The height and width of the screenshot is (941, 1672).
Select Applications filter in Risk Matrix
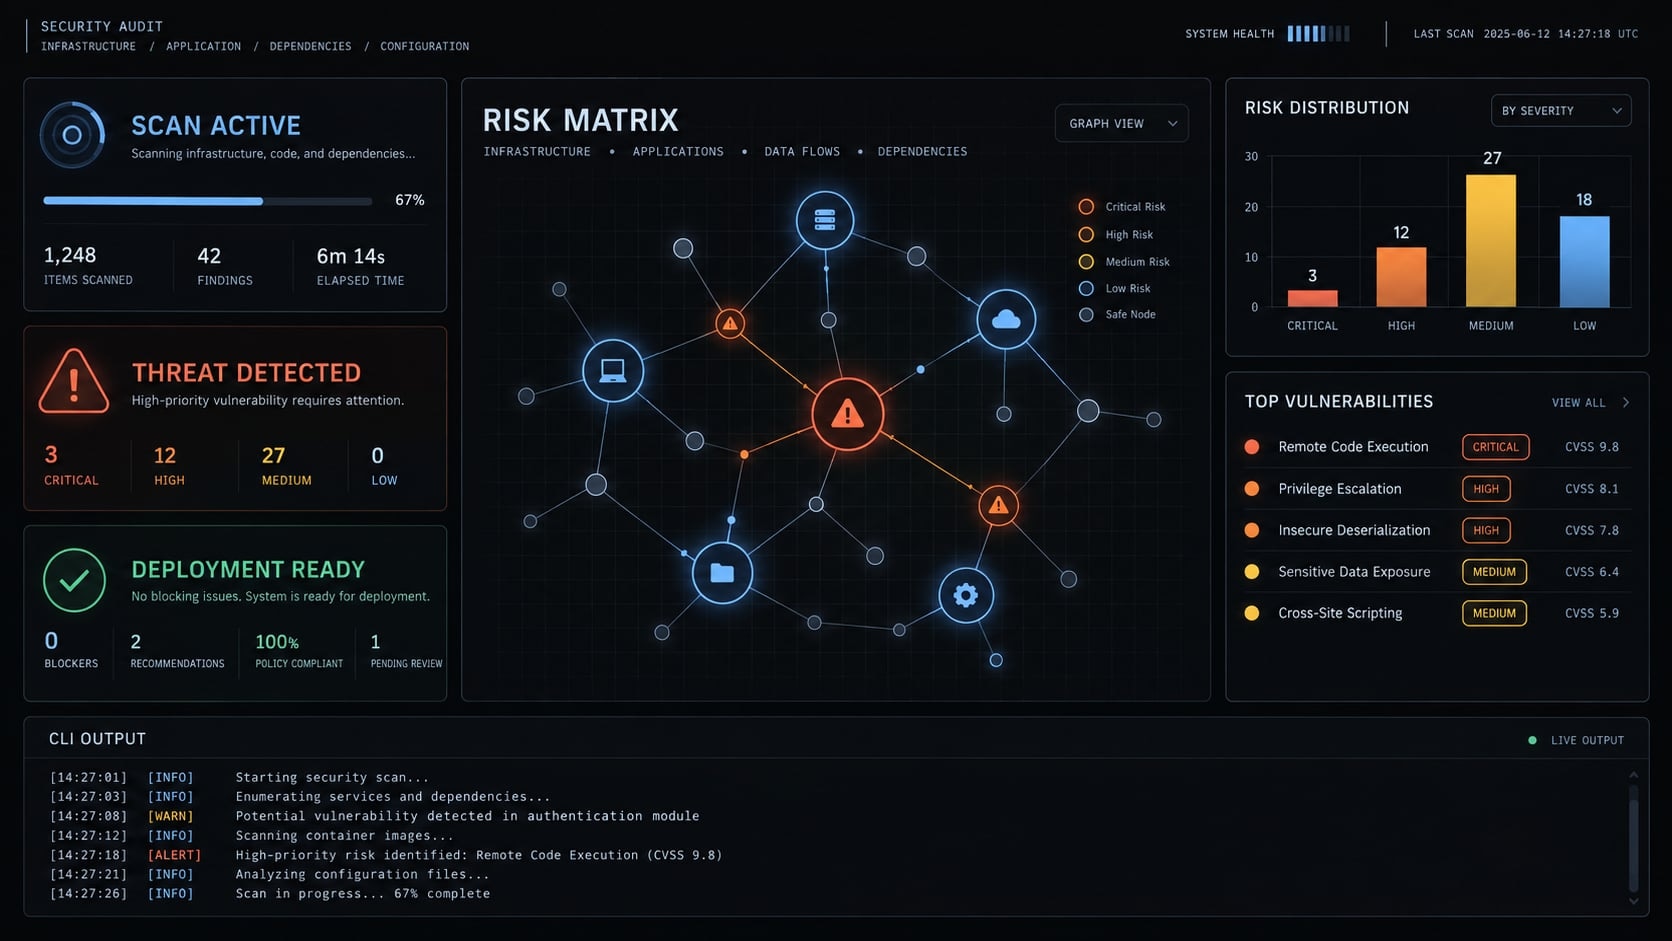click(x=678, y=152)
